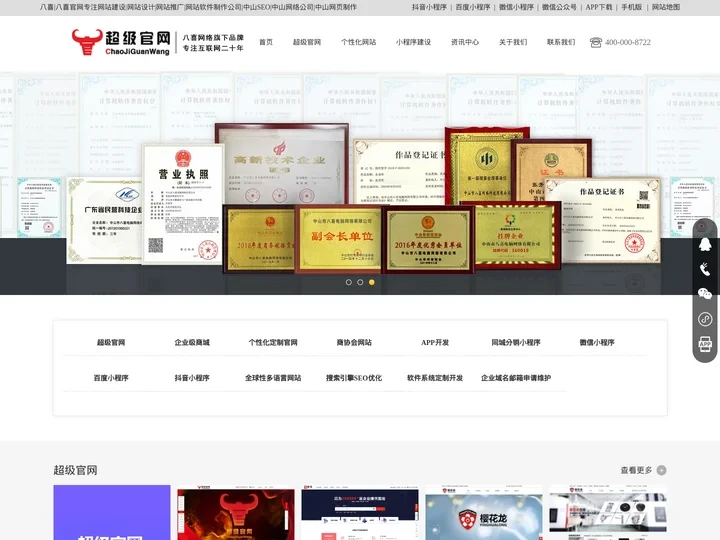Click 同城分销小程序 in service grid
720x540 pixels.
click(x=516, y=342)
